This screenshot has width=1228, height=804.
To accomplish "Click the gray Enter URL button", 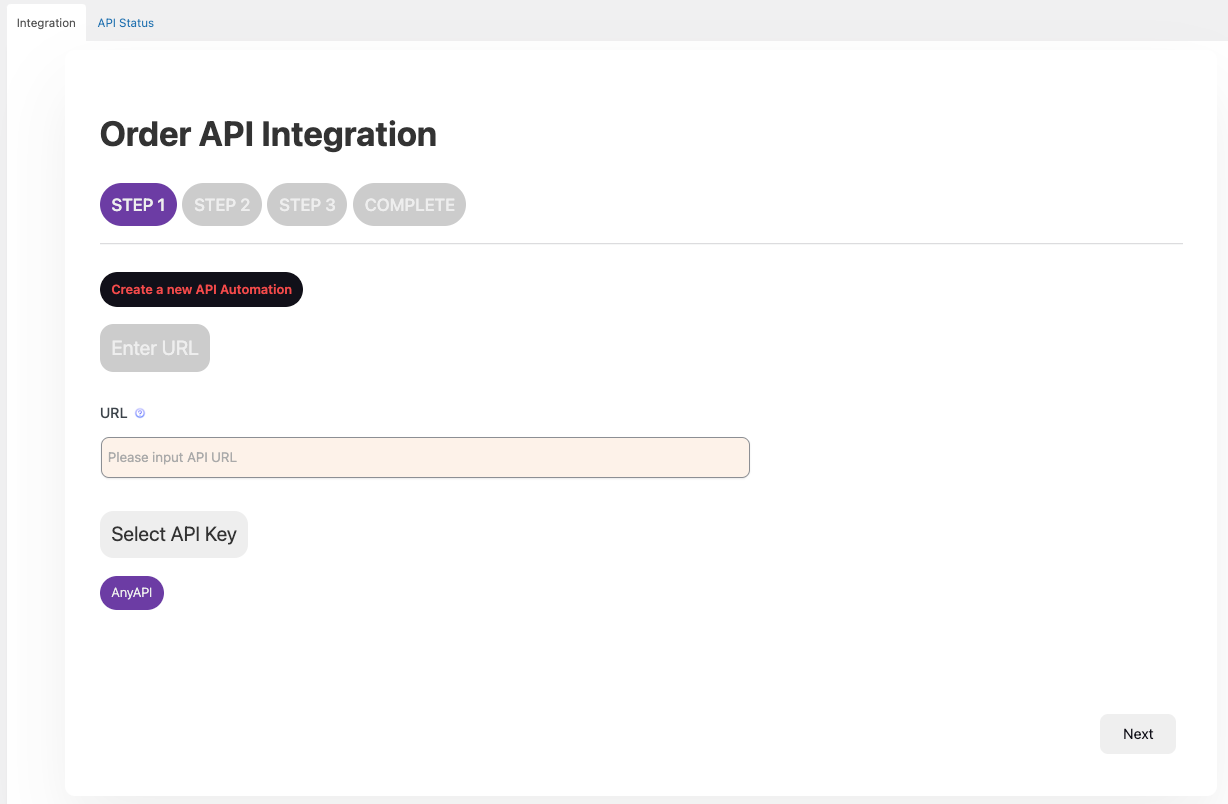I will click(155, 348).
